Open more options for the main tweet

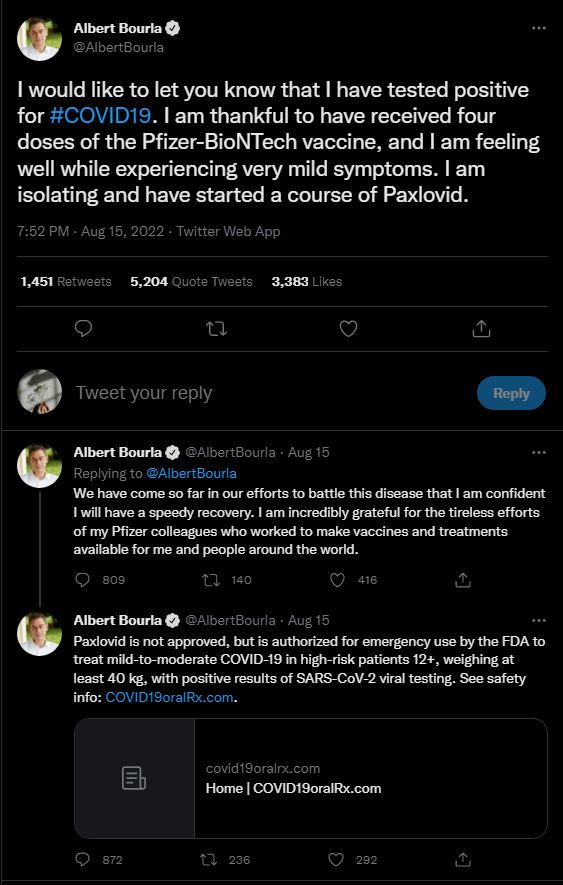(539, 28)
